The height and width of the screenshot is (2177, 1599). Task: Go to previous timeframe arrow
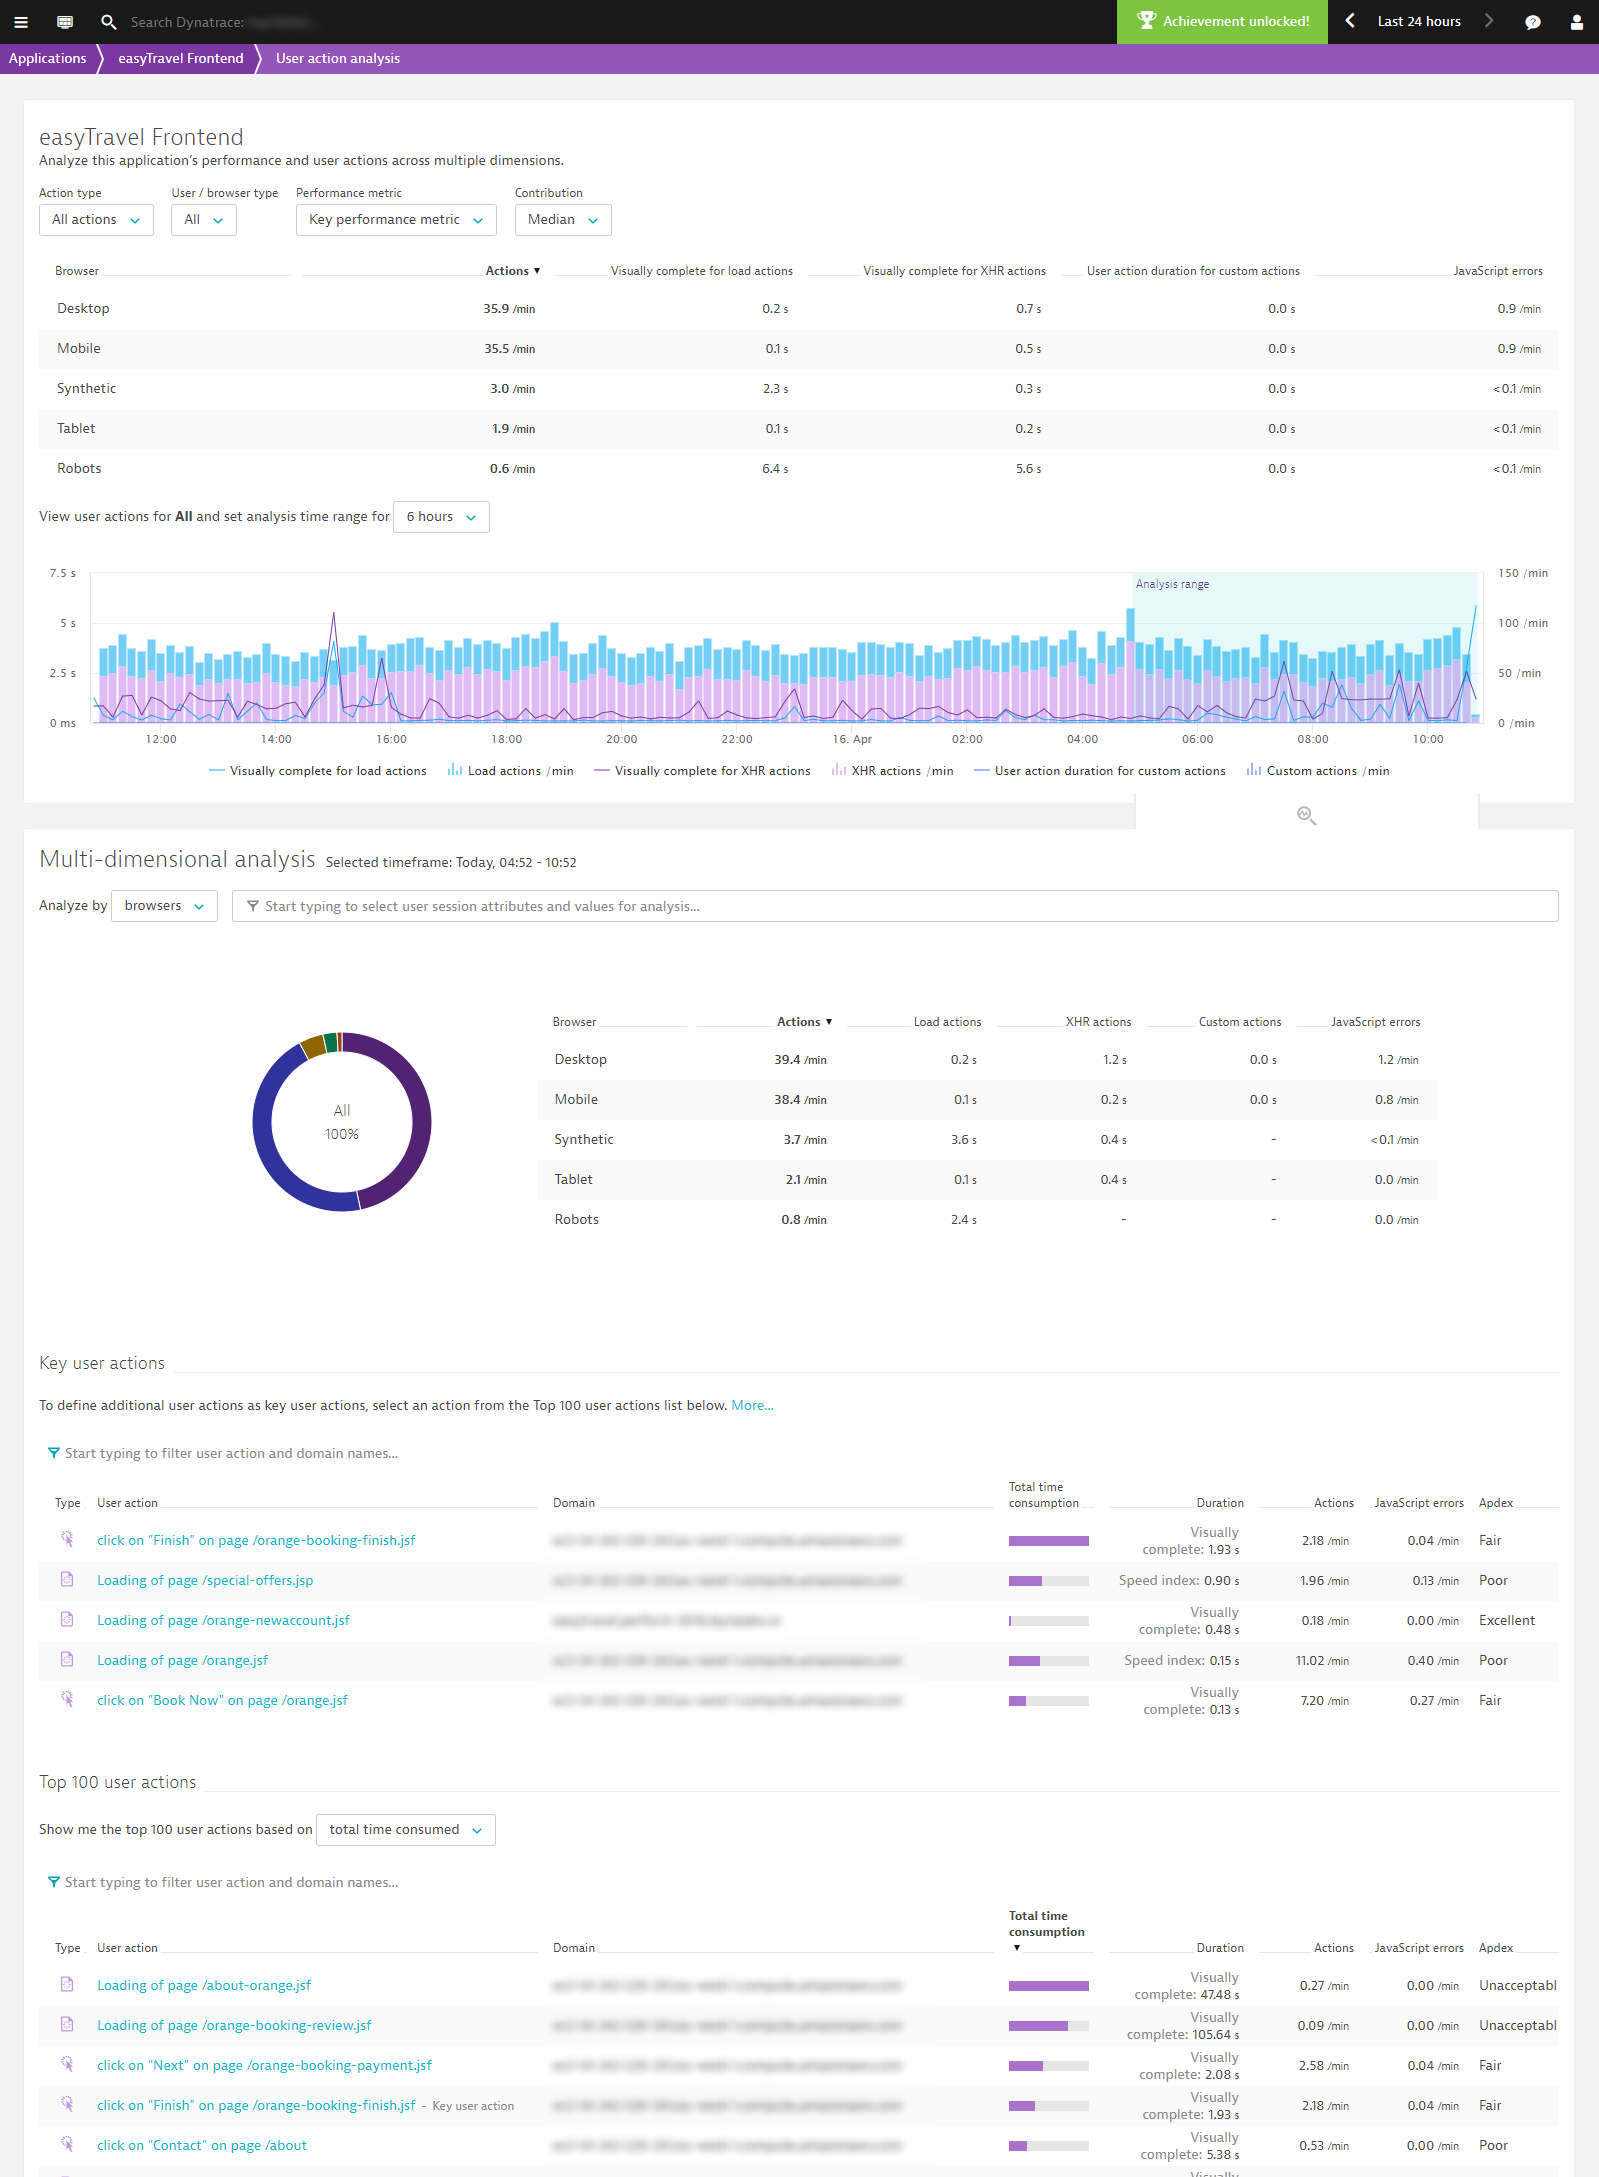coord(1350,21)
